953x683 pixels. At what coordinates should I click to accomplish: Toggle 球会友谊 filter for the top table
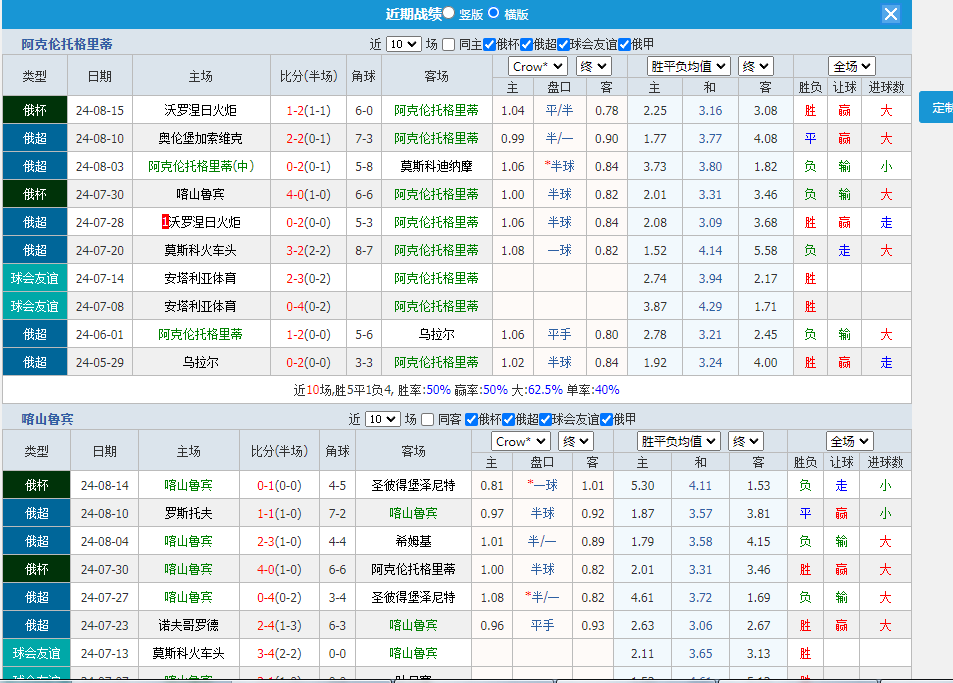pyautogui.click(x=562, y=45)
